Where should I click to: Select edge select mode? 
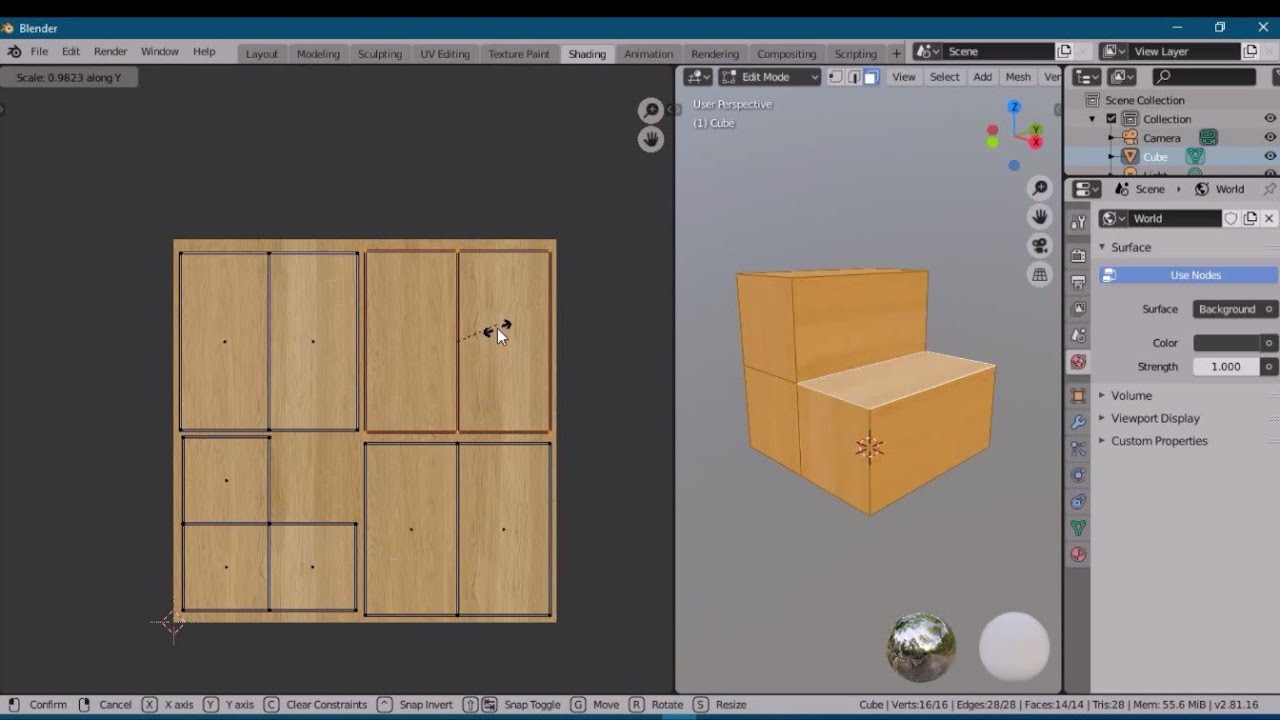point(853,77)
